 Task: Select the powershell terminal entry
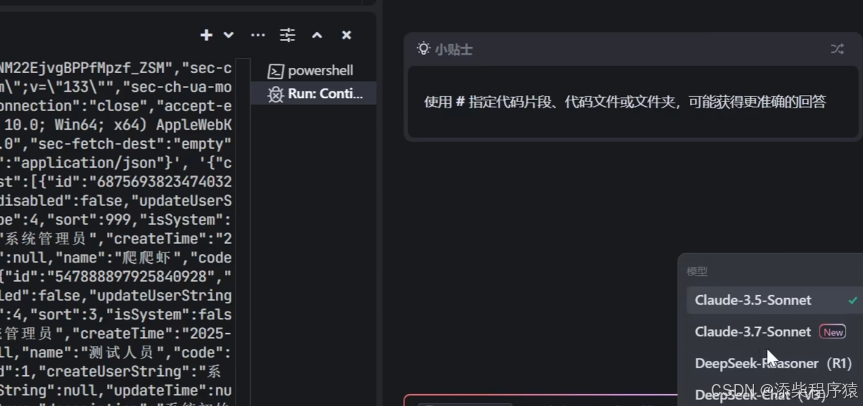pyautogui.click(x=313, y=70)
